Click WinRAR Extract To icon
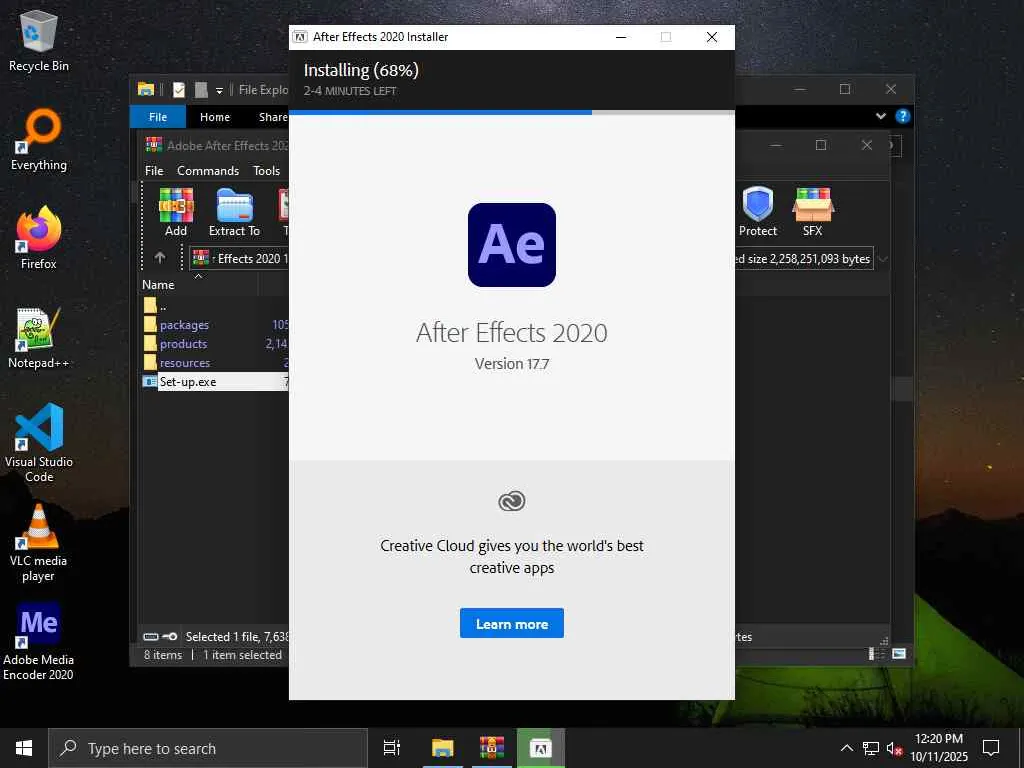The width and height of the screenshot is (1024, 768). point(234,212)
